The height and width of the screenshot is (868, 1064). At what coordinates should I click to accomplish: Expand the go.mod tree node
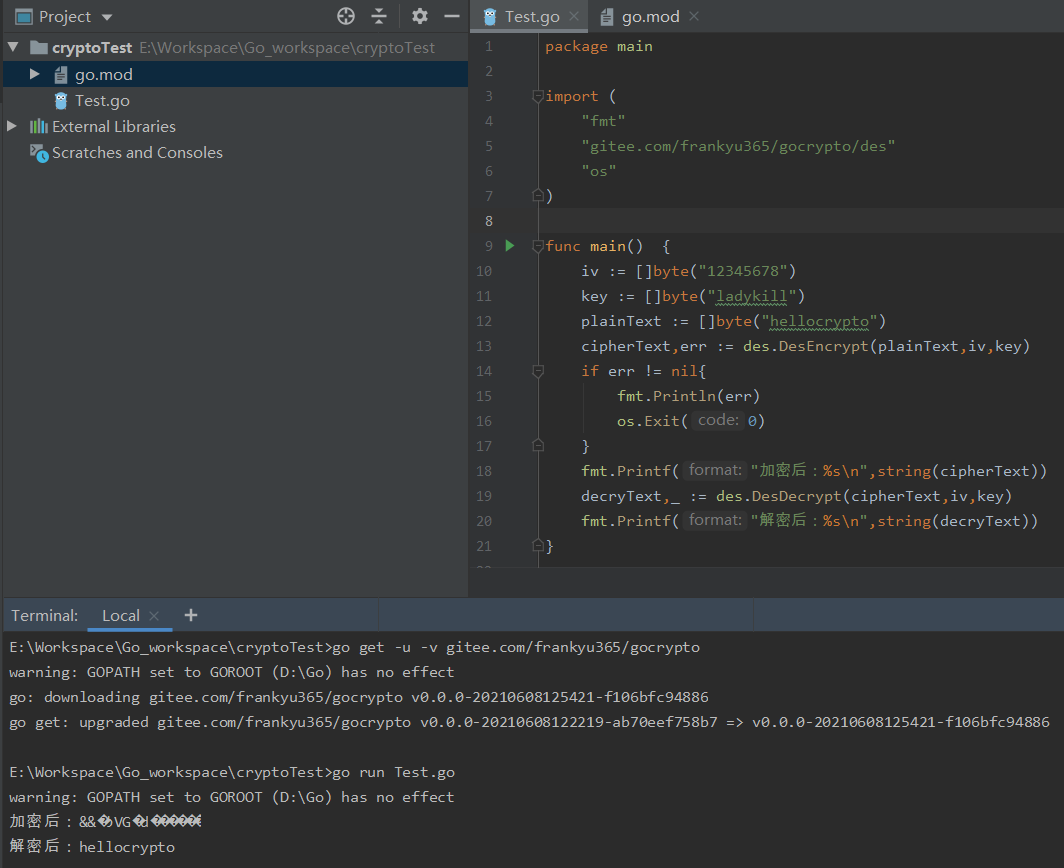pos(35,74)
